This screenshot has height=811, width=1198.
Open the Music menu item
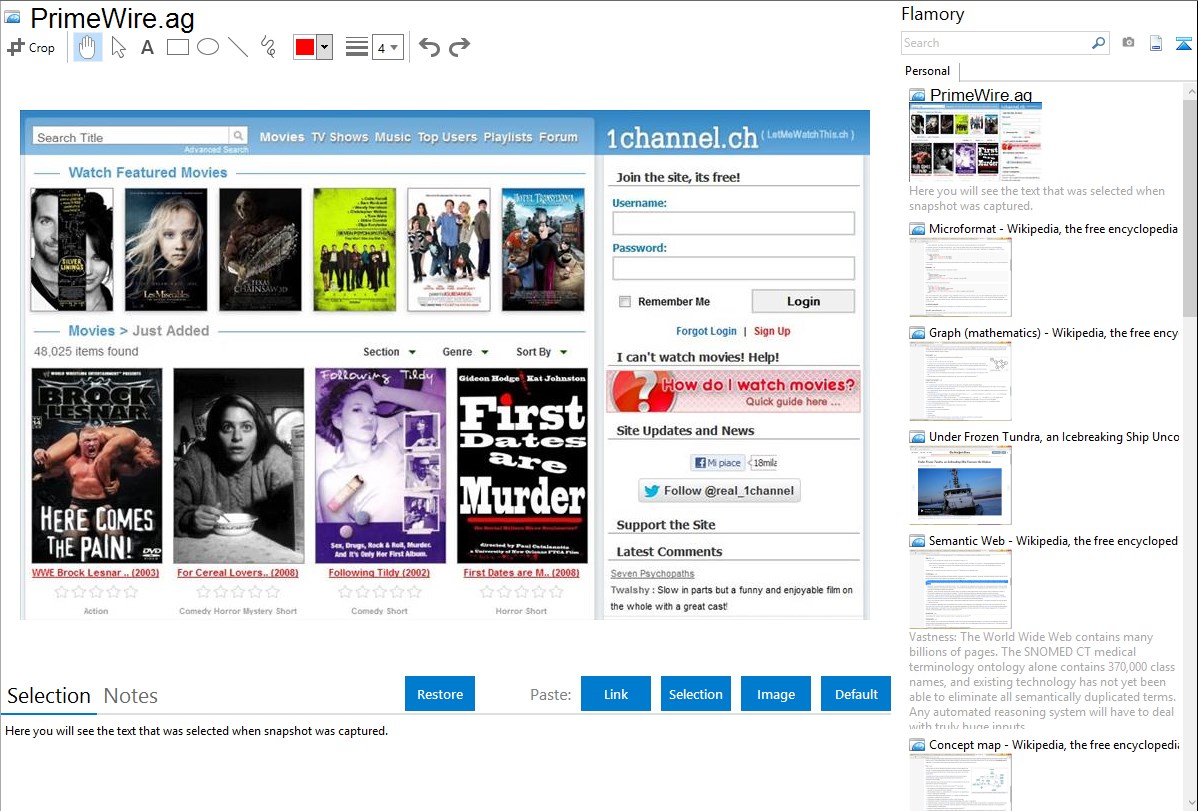(x=393, y=137)
